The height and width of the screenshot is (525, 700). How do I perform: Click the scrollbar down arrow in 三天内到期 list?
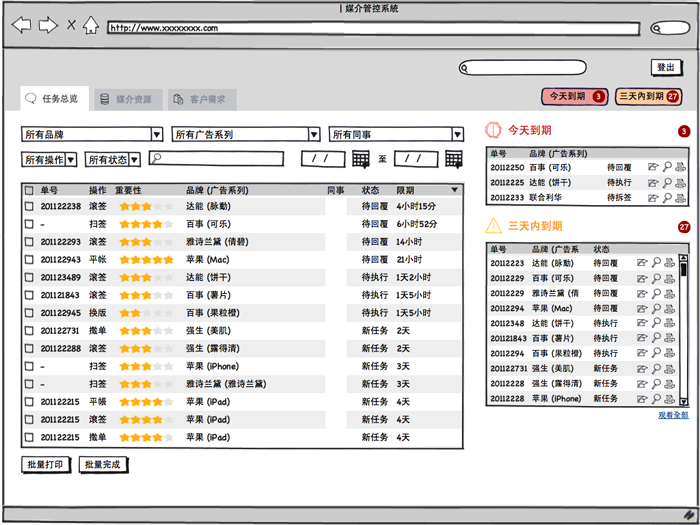[683, 401]
